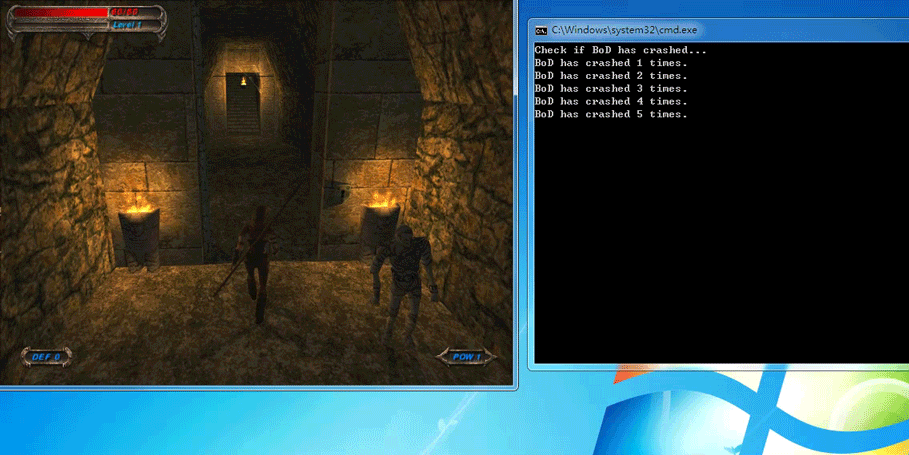Click the player character holding a staff
The height and width of the screenshot is (455, 909).
coord(255,264)
